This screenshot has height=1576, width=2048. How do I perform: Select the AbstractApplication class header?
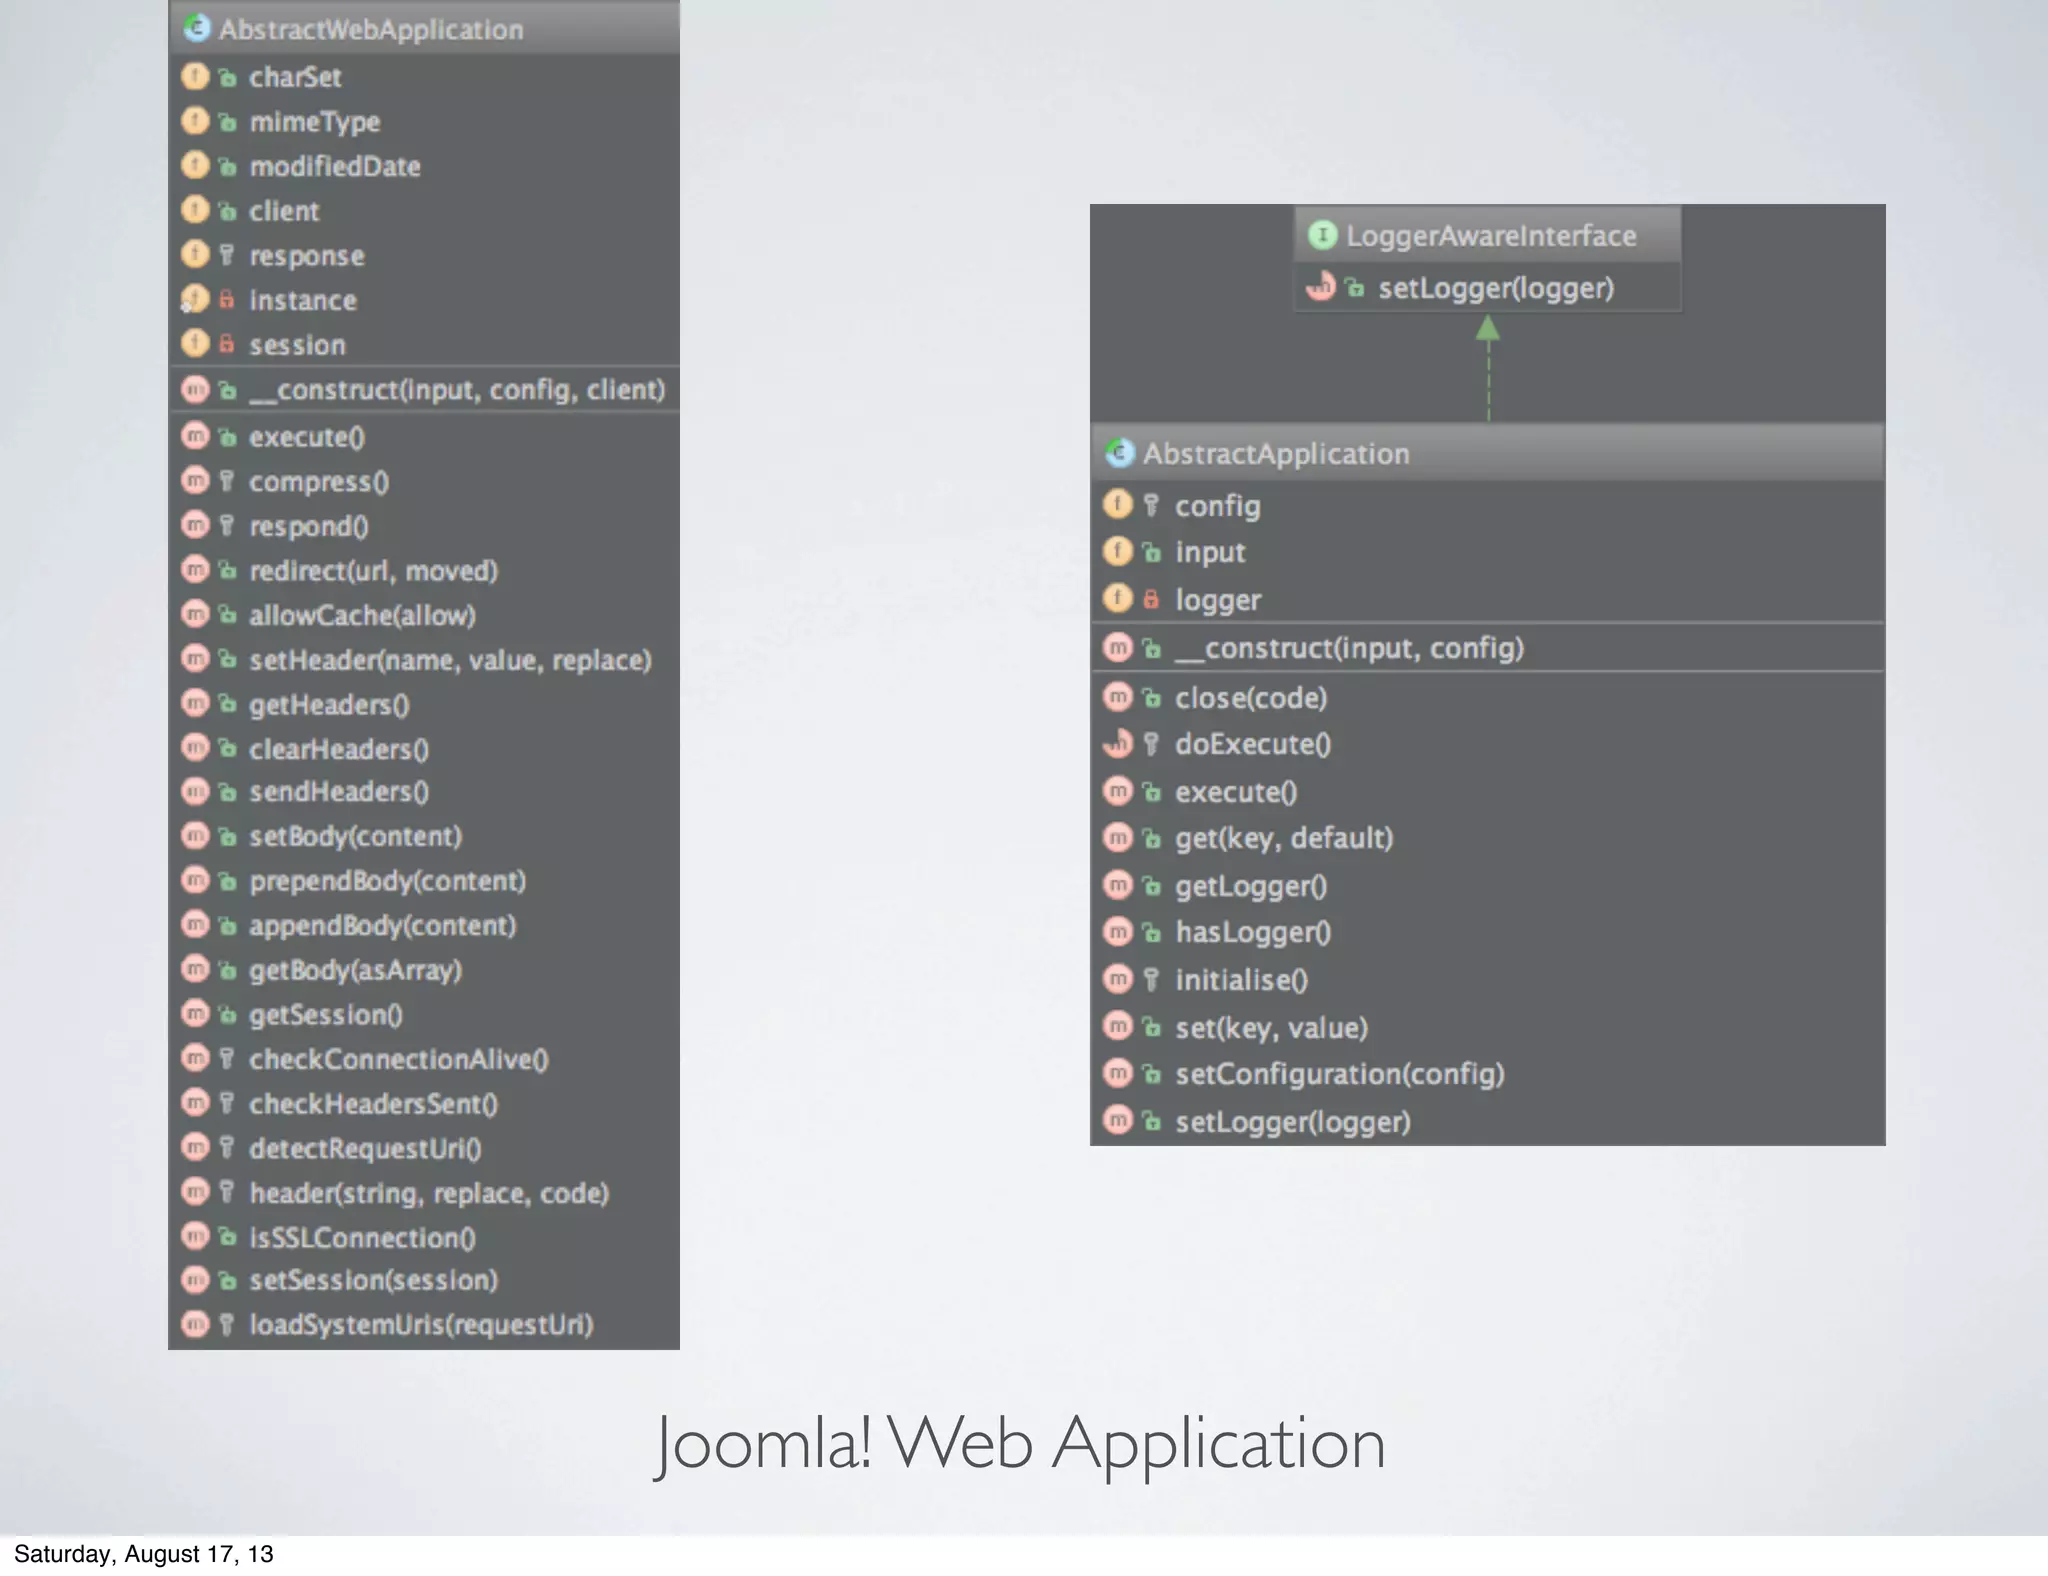click(x=1488, y=453)
